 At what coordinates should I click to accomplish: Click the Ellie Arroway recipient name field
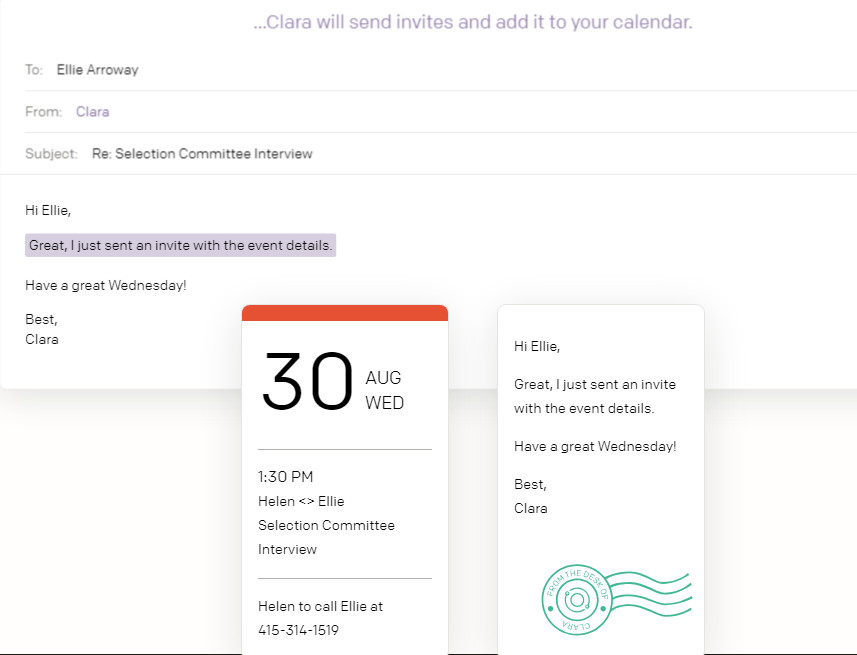(x=97, y=70)
